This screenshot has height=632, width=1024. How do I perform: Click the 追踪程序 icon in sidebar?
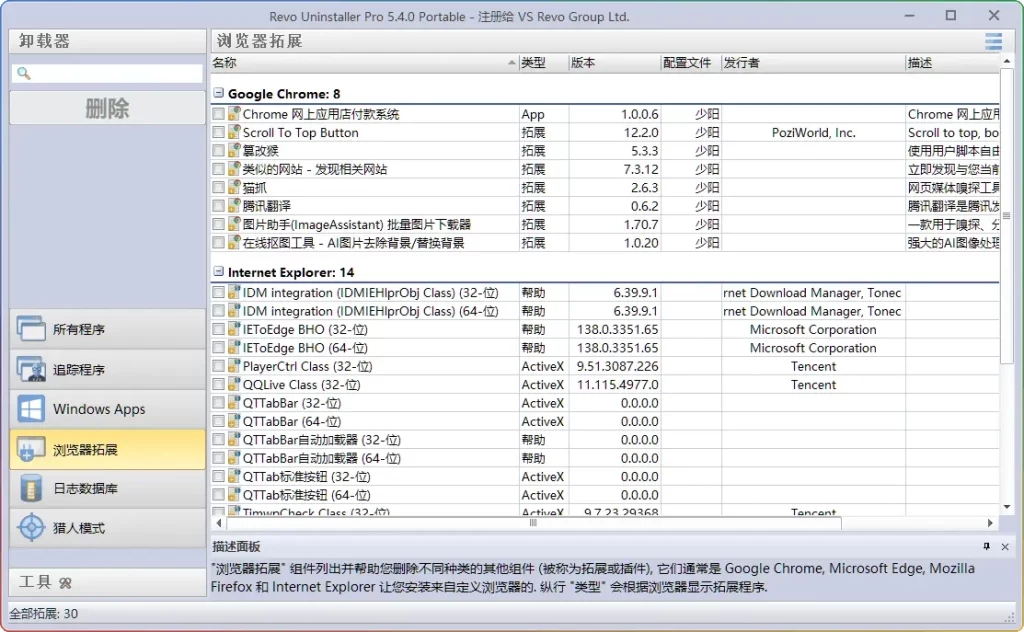click(31, 369)
